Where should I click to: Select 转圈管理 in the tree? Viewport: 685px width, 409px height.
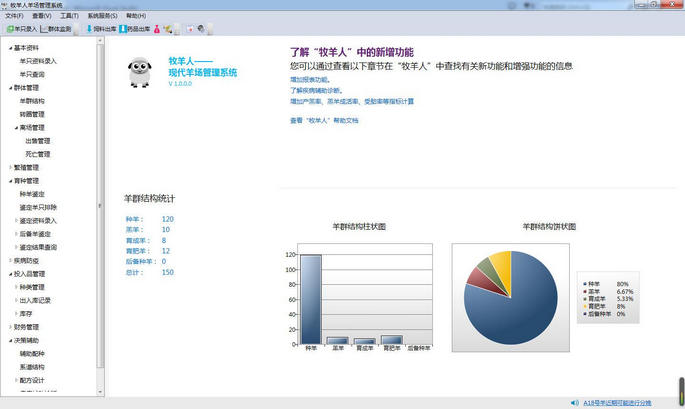click(x=32, y=114)
